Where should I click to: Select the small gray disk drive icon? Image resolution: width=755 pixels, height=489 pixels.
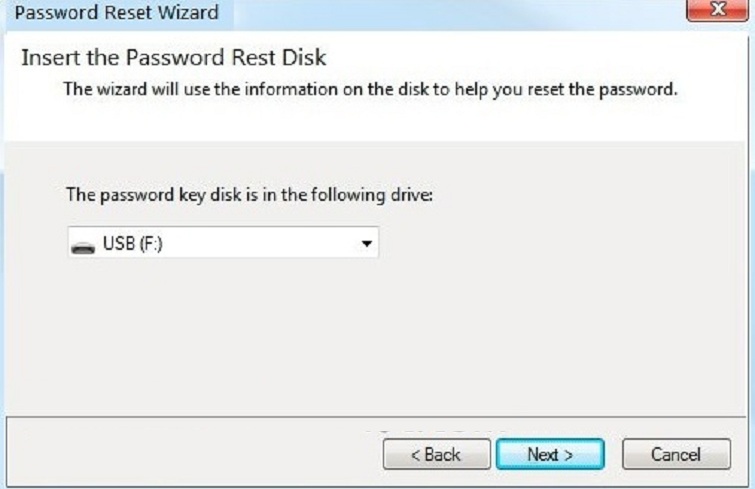(85, 244)
